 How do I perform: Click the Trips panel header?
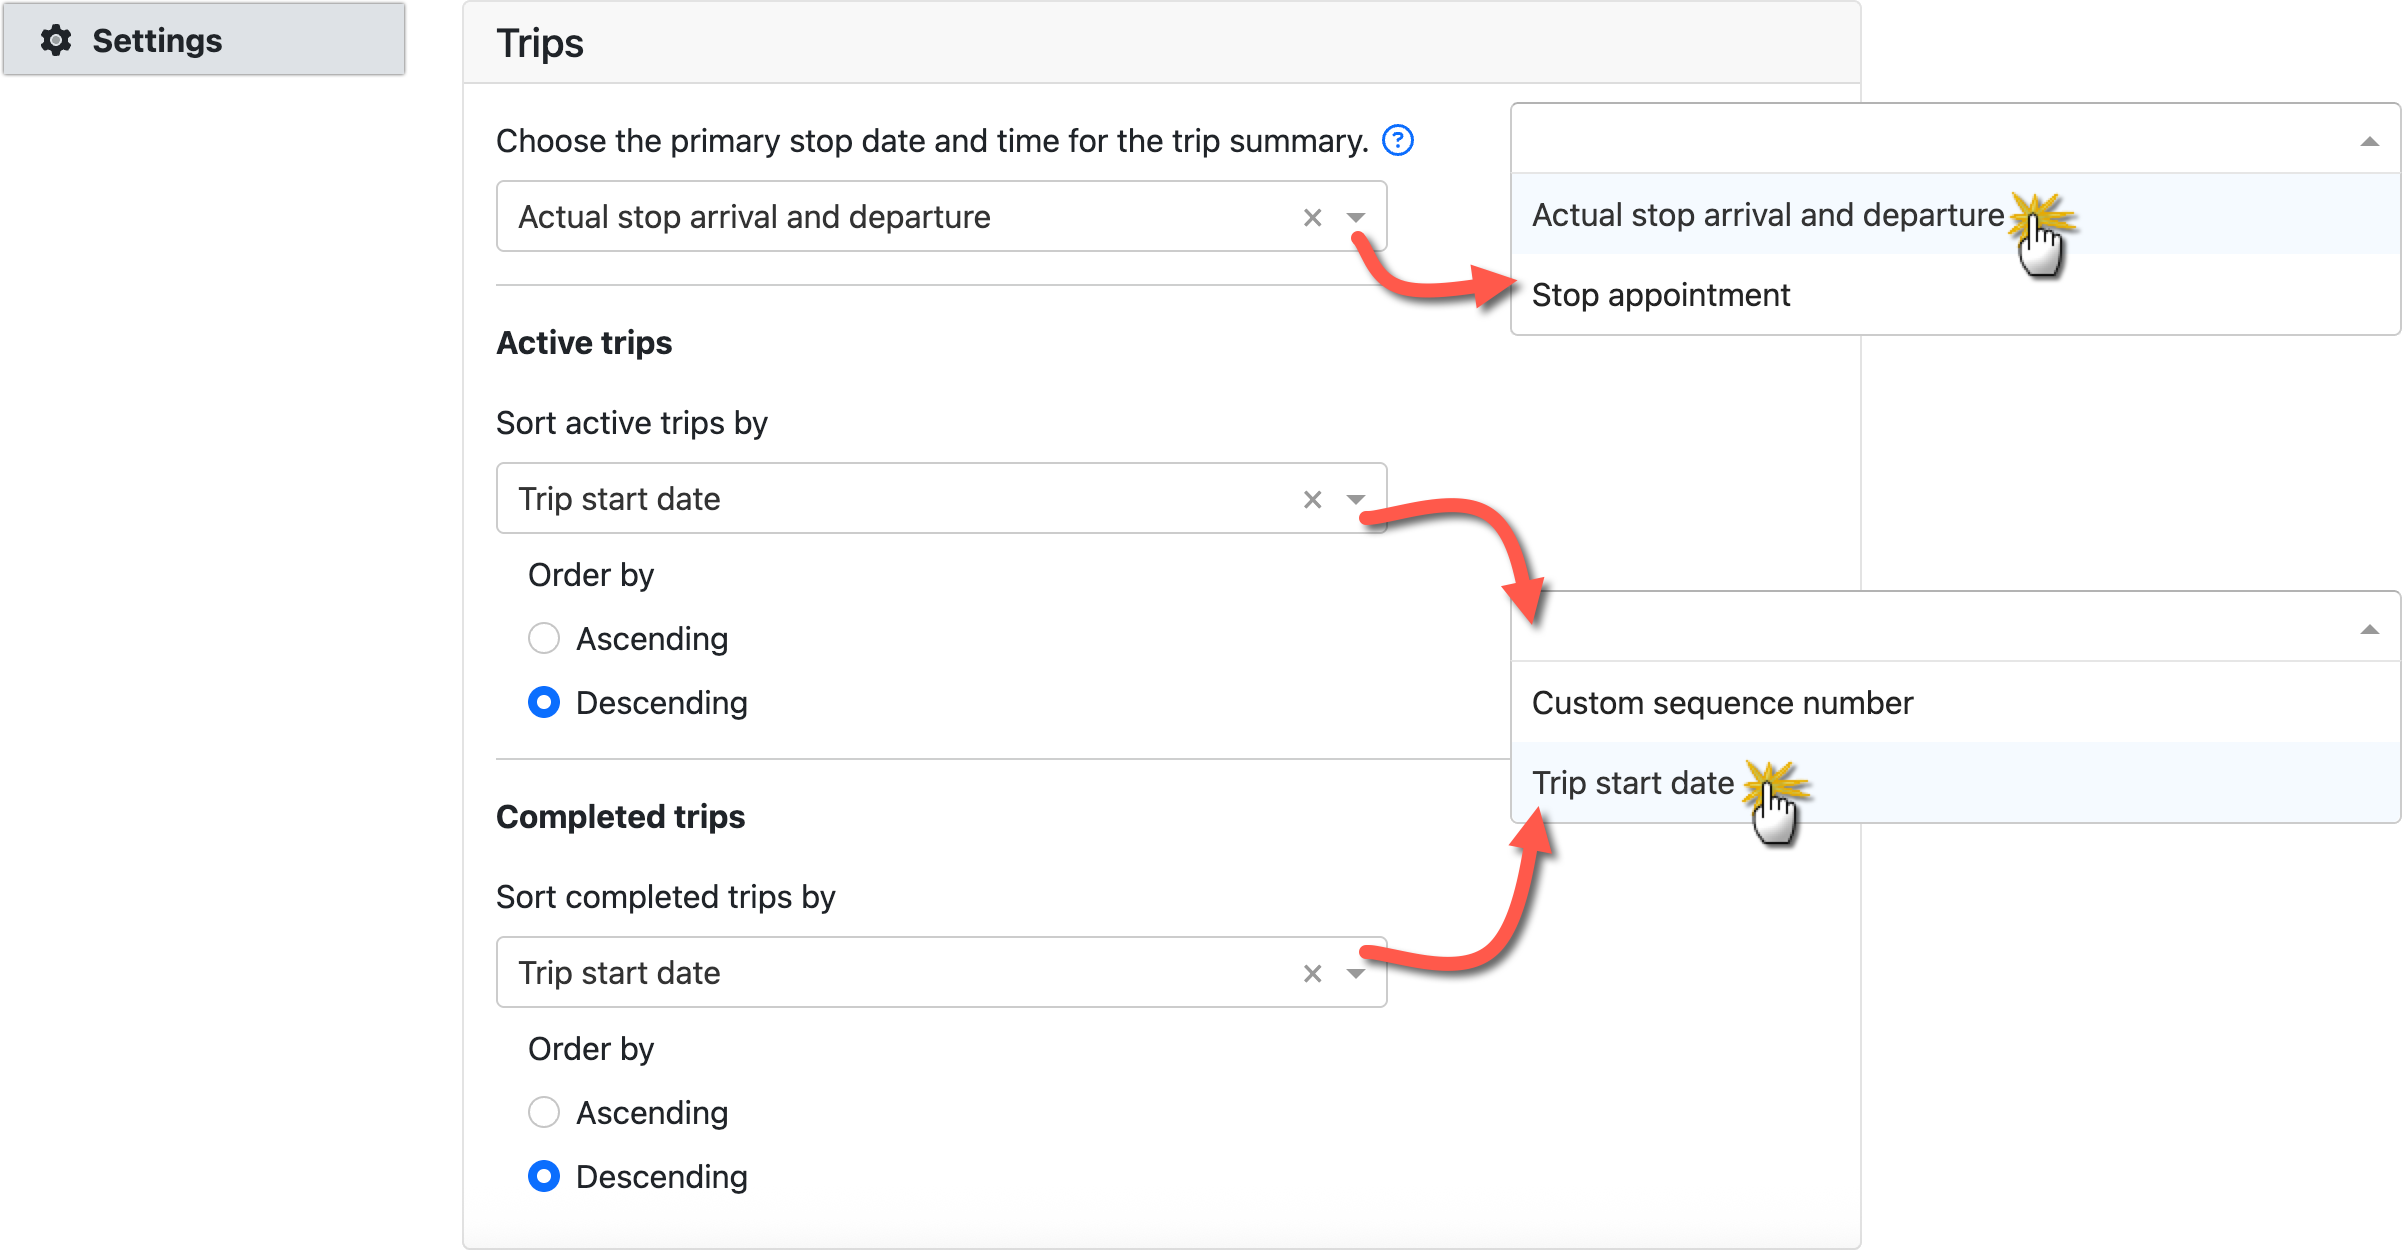pyautogui.click(x=540, y=44)
